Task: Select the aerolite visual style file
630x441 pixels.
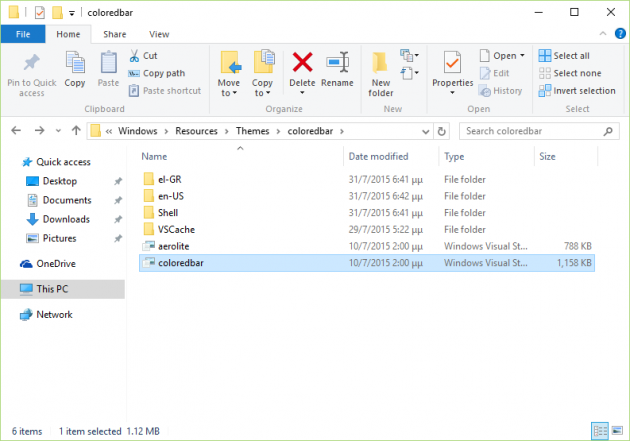Action: 367,246
